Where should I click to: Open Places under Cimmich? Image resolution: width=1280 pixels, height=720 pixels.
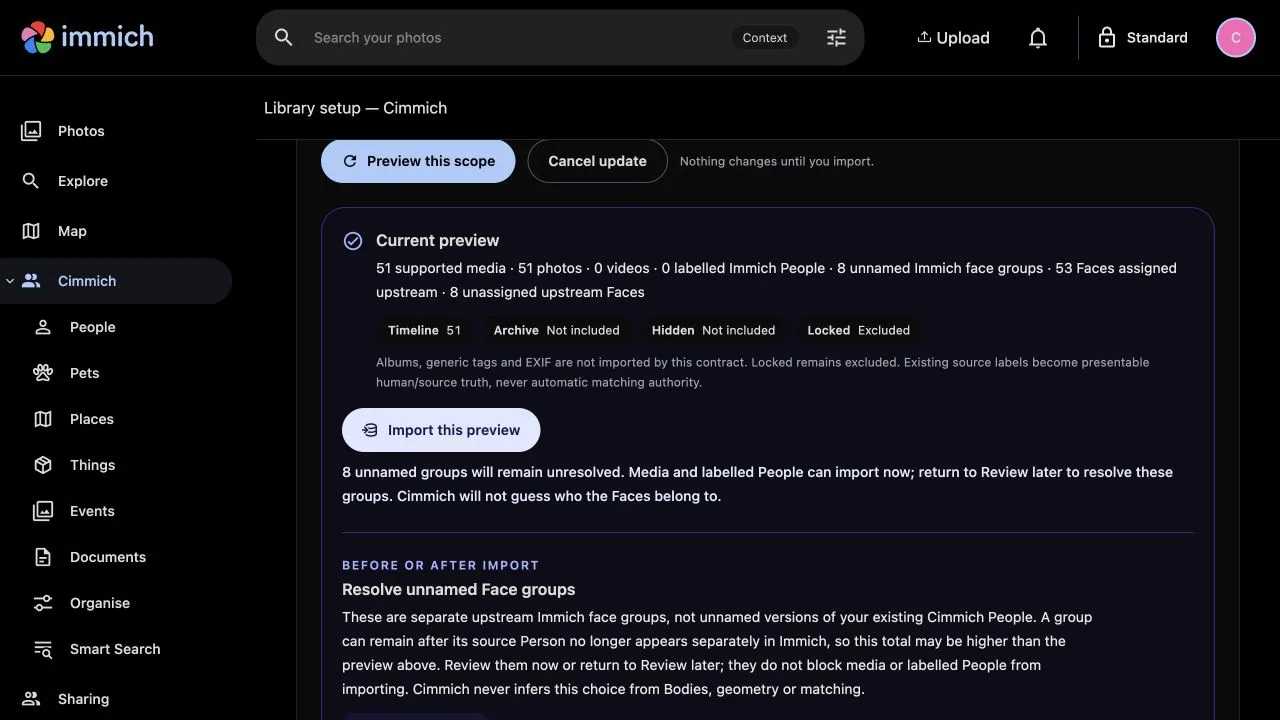(x=116, y=419)
